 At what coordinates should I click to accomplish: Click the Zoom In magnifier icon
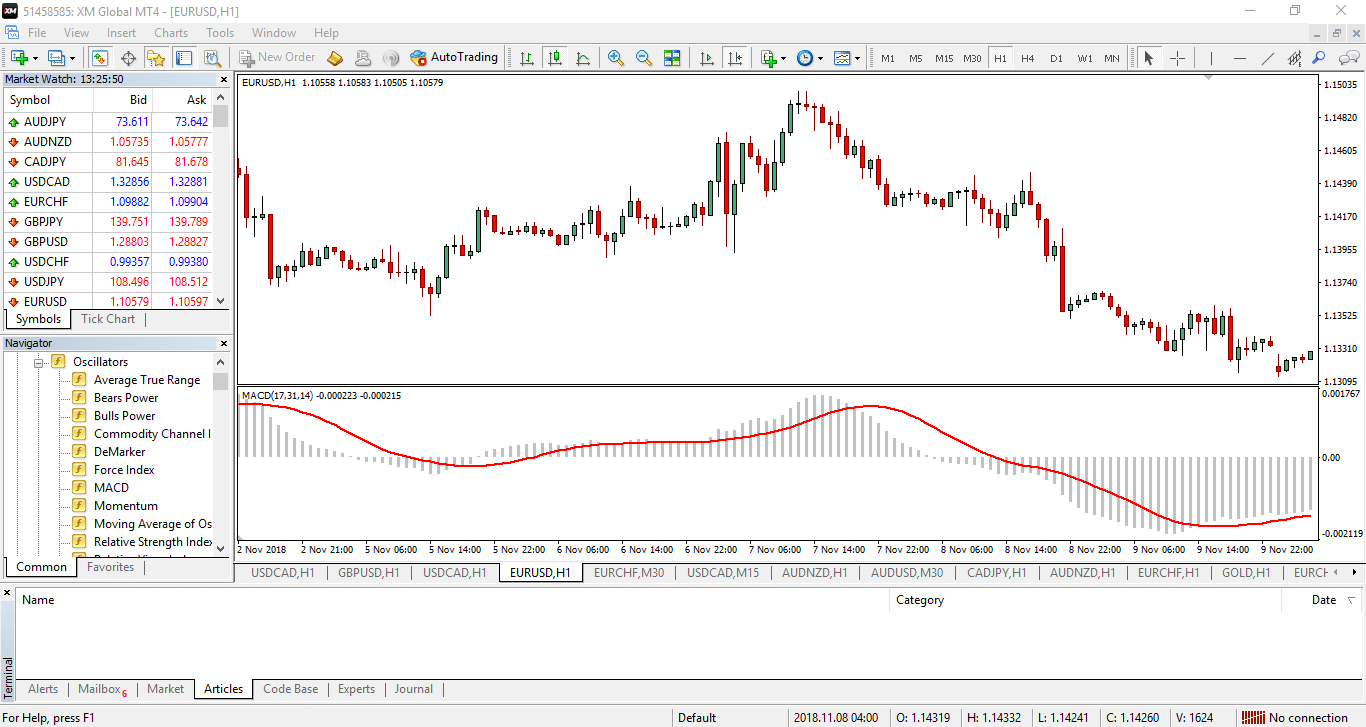pyautogui.click(x=616, y=58)
